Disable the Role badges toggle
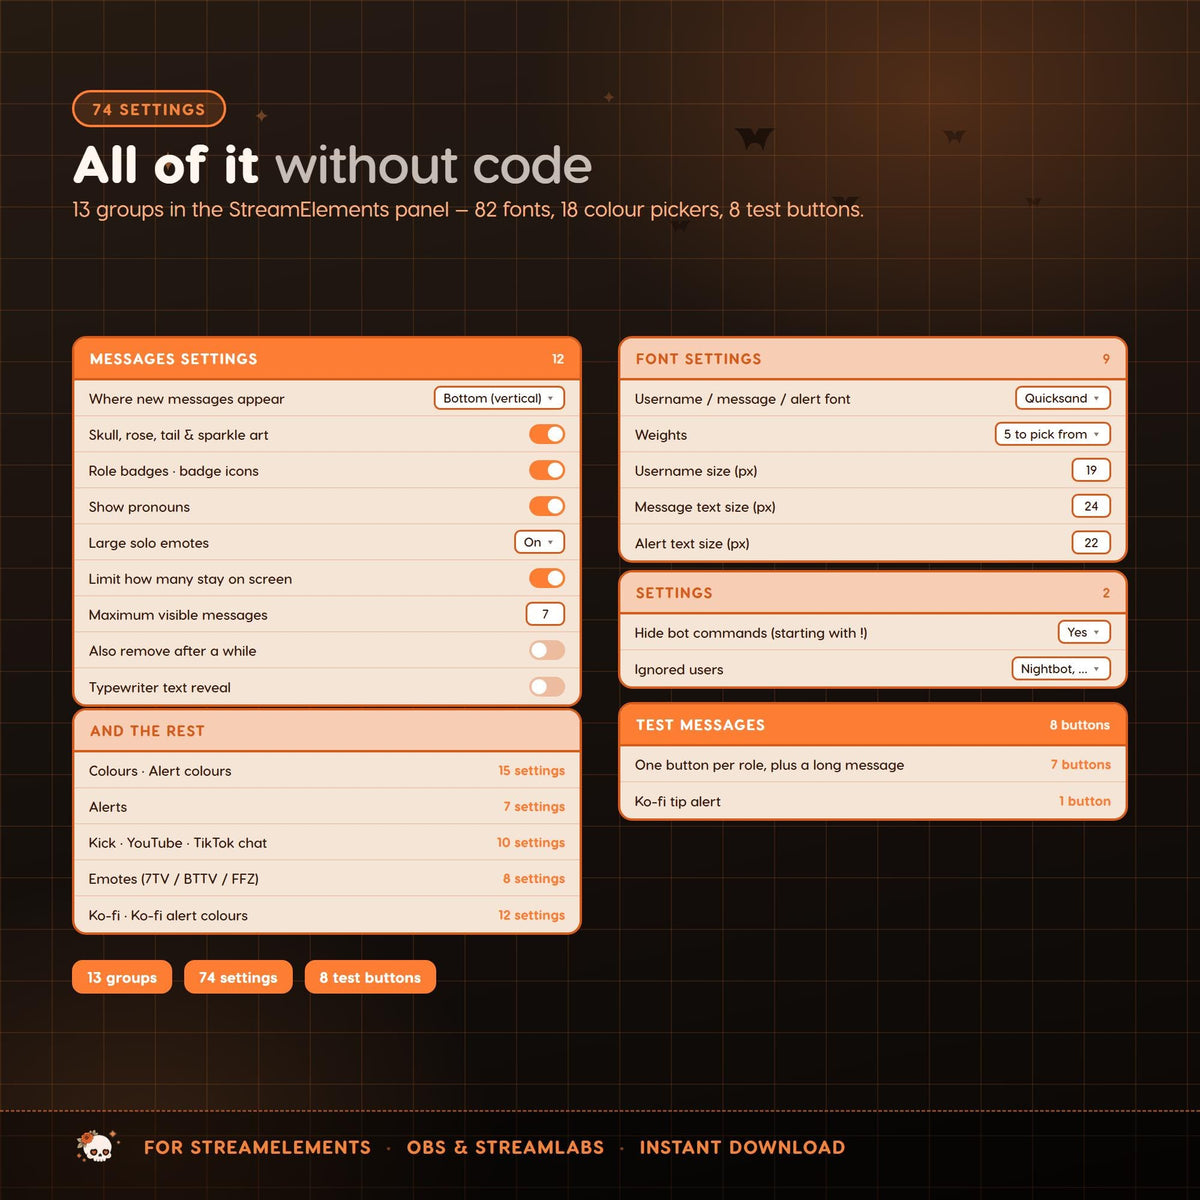Image resolution: width=1200 pixels, height=1200 pixels. coord(547,470)
